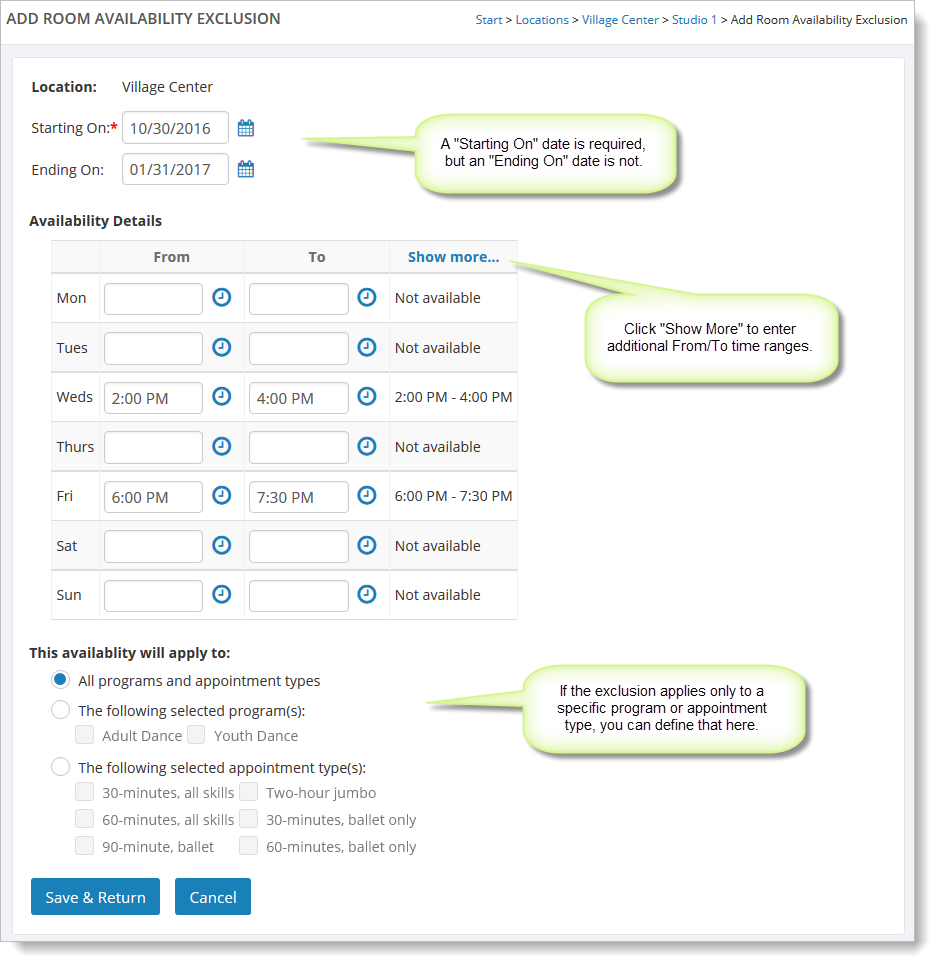Image resolution: width=940 pixels, height=967 pixels.
Task: Focus the Starting On date field
Action: 175,128
